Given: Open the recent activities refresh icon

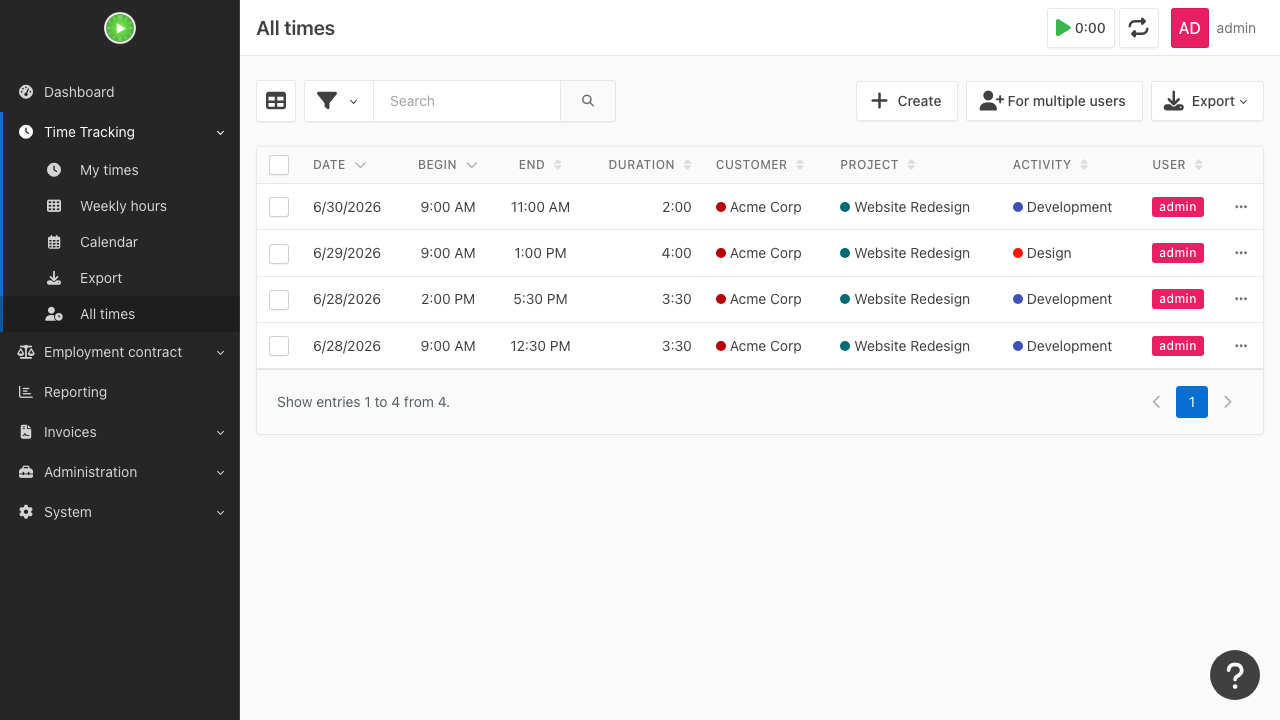Looking at the screenshot, I should click(1139, 28).
